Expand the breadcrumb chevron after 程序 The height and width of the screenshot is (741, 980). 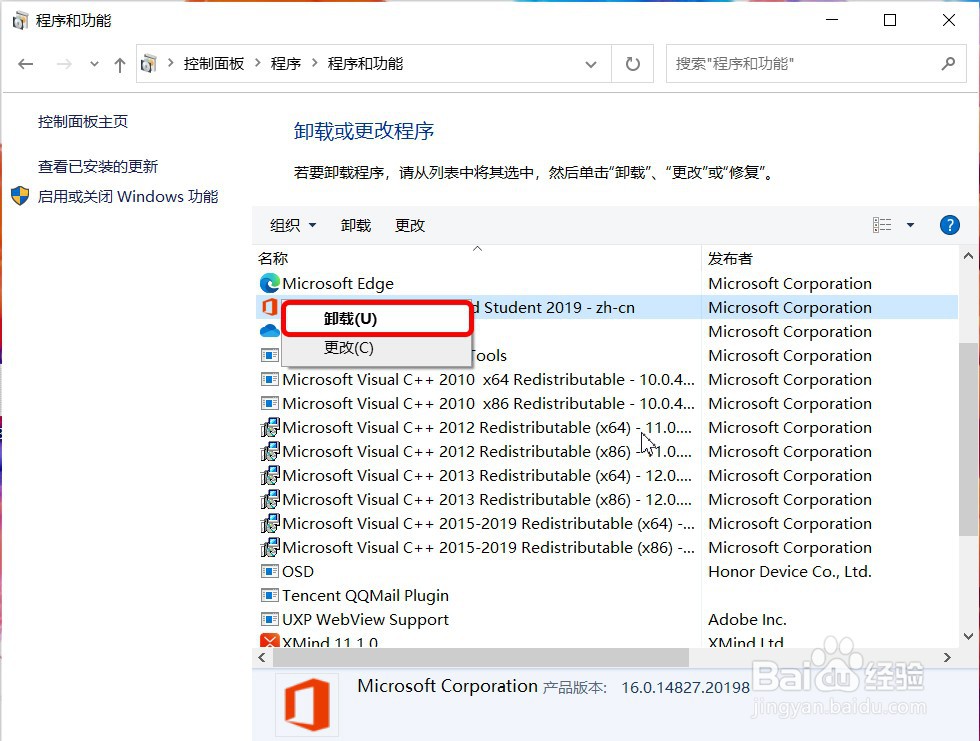tap(314, 64)
